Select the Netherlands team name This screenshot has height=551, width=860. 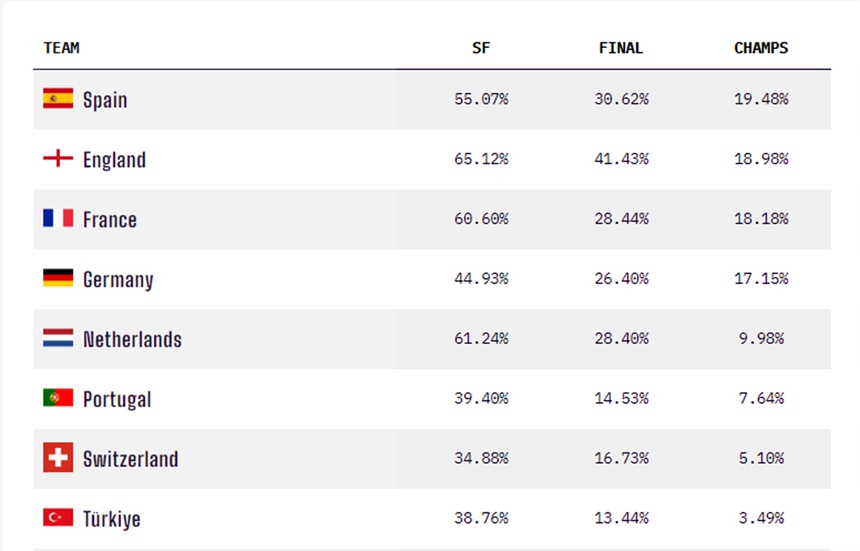coord(132,340)
